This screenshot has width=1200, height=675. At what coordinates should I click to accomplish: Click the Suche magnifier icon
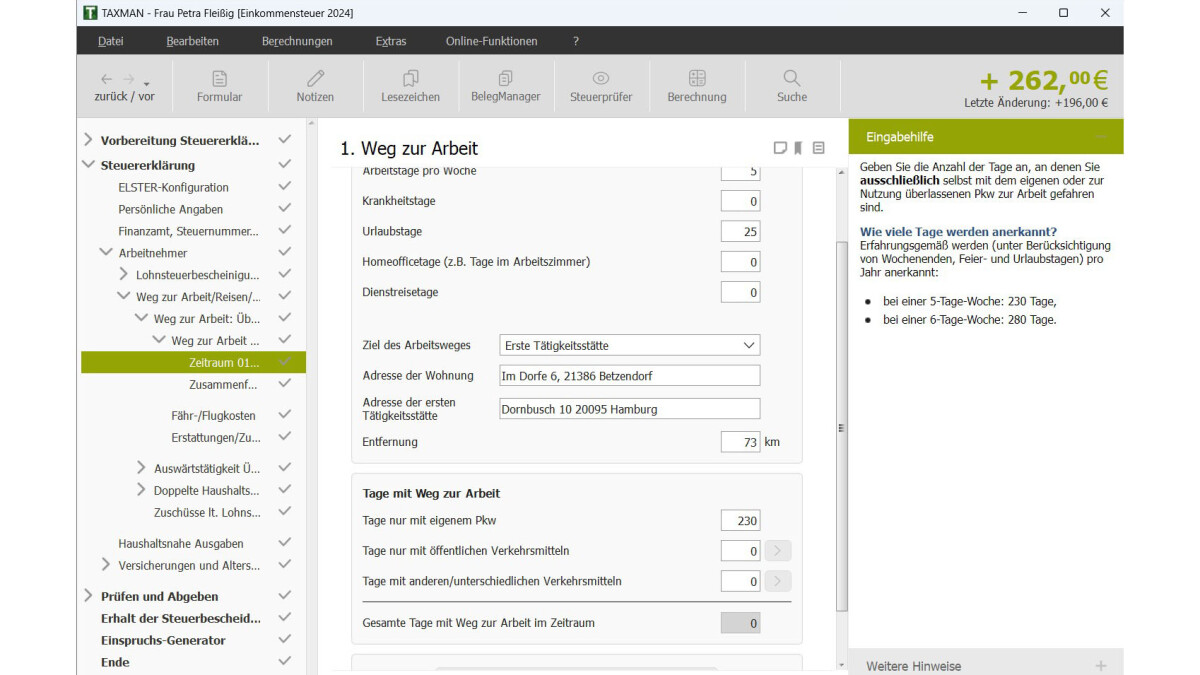click(x=791, y=79)
